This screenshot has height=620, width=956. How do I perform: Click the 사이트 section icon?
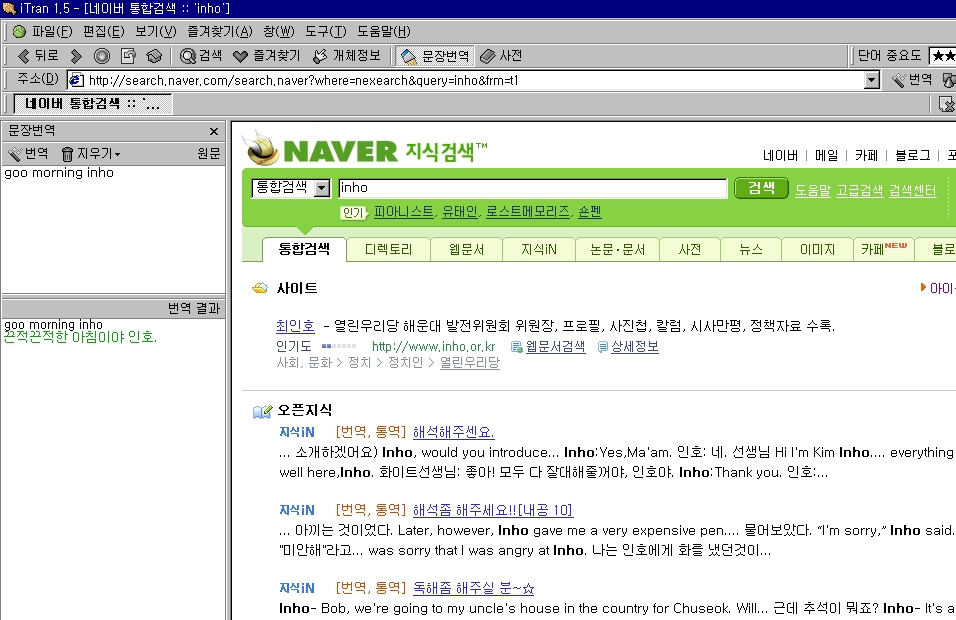pyautogui.click(x=260, y=288)
